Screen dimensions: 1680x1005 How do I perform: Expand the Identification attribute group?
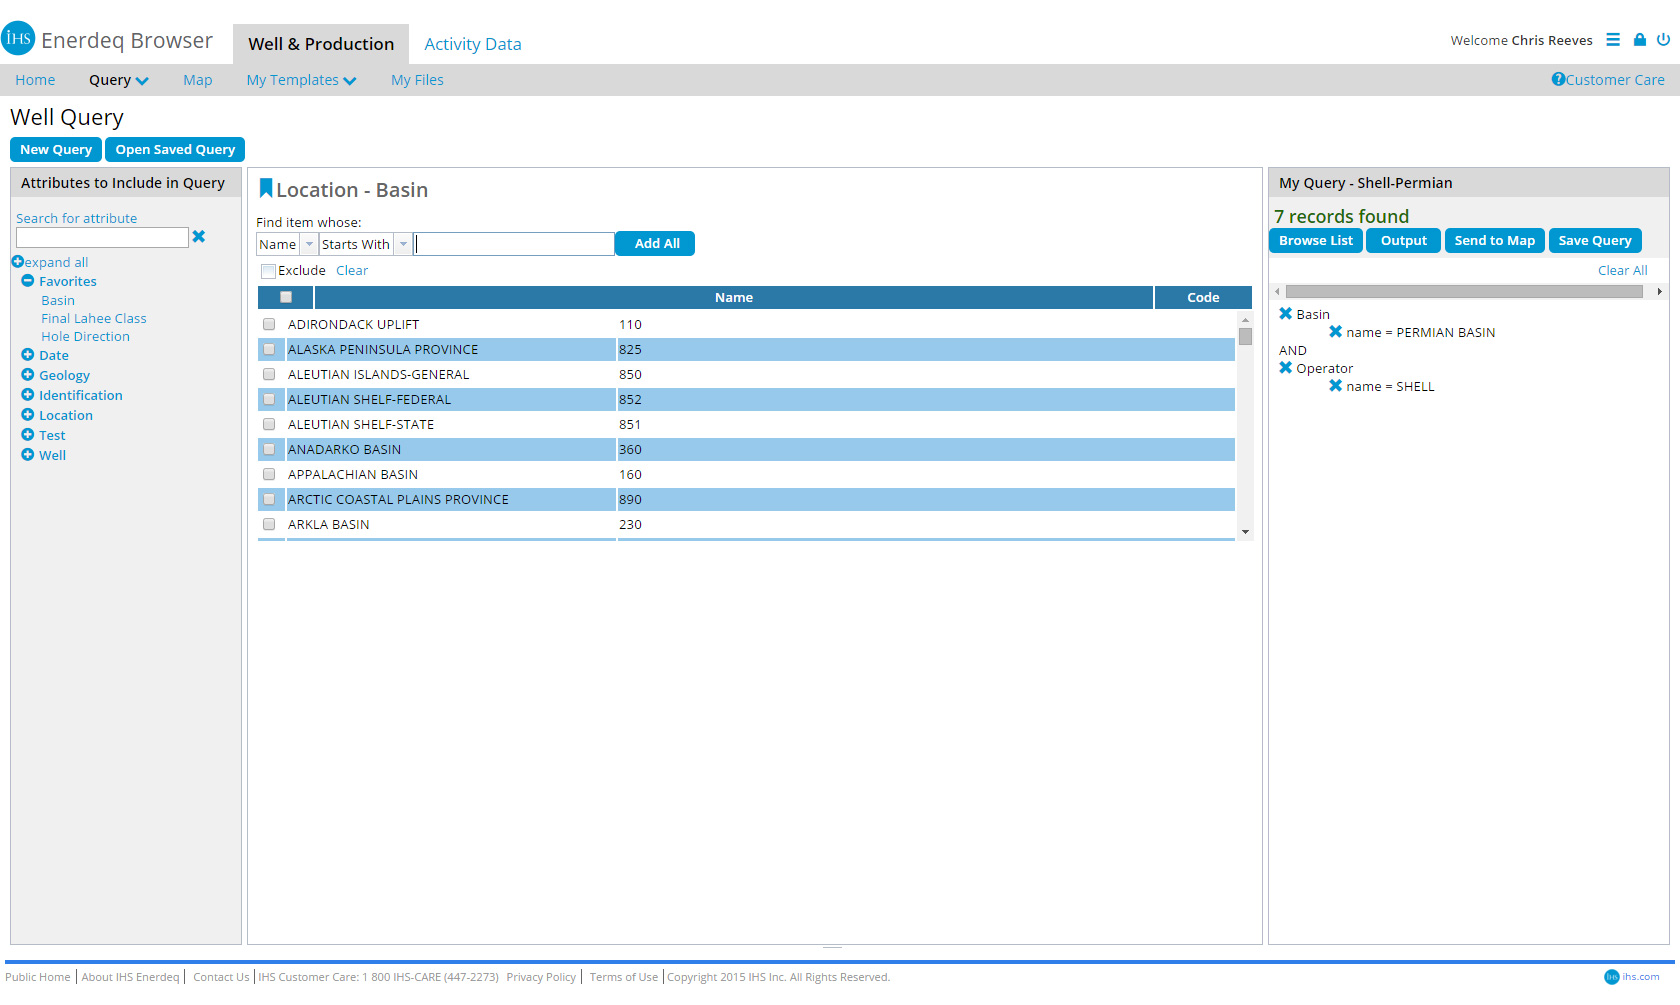point(28,395)
